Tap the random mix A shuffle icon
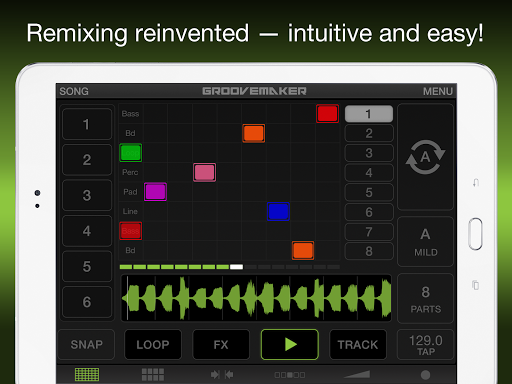The width and height of the screenshot is (512, 384). pyautogui.click(x=425, y=157)
